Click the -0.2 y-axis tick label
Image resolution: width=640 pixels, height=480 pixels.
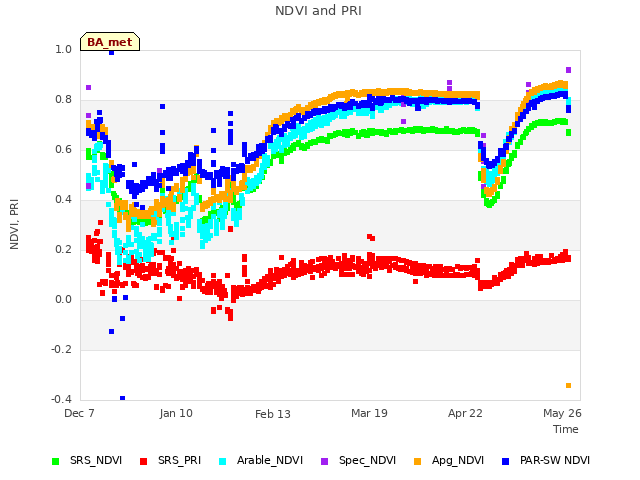tap(61, 349)
